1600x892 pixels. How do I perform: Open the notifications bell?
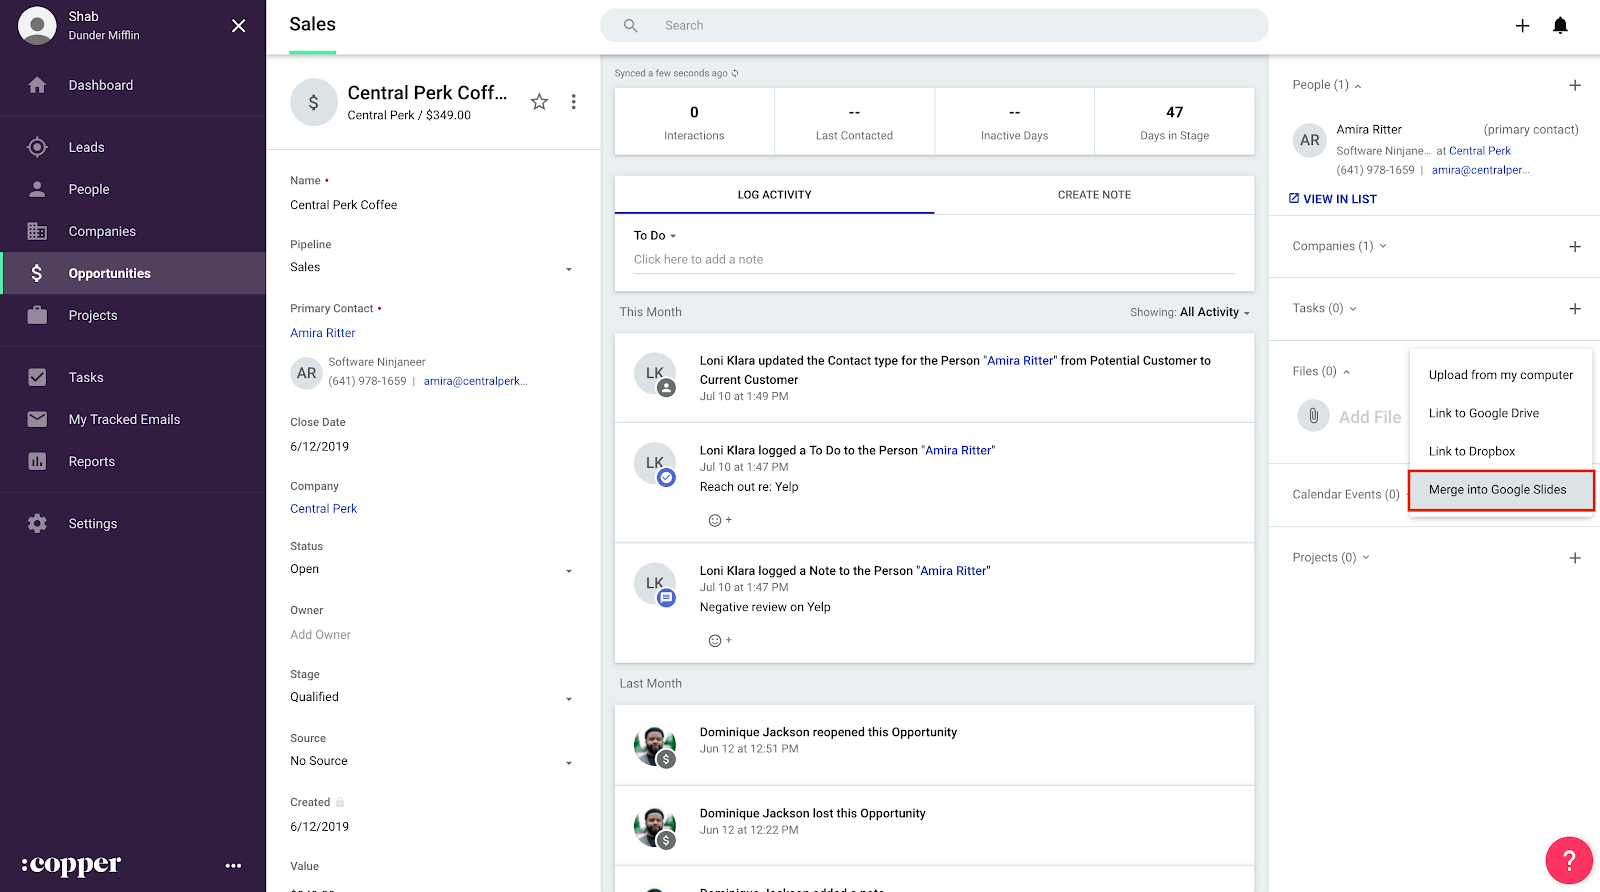[1560, 26]
